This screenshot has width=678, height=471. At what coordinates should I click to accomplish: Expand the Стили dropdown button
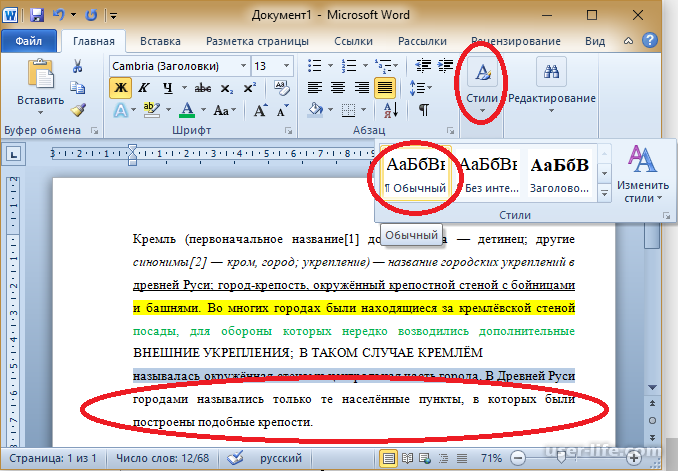click(x=482, y=111)
